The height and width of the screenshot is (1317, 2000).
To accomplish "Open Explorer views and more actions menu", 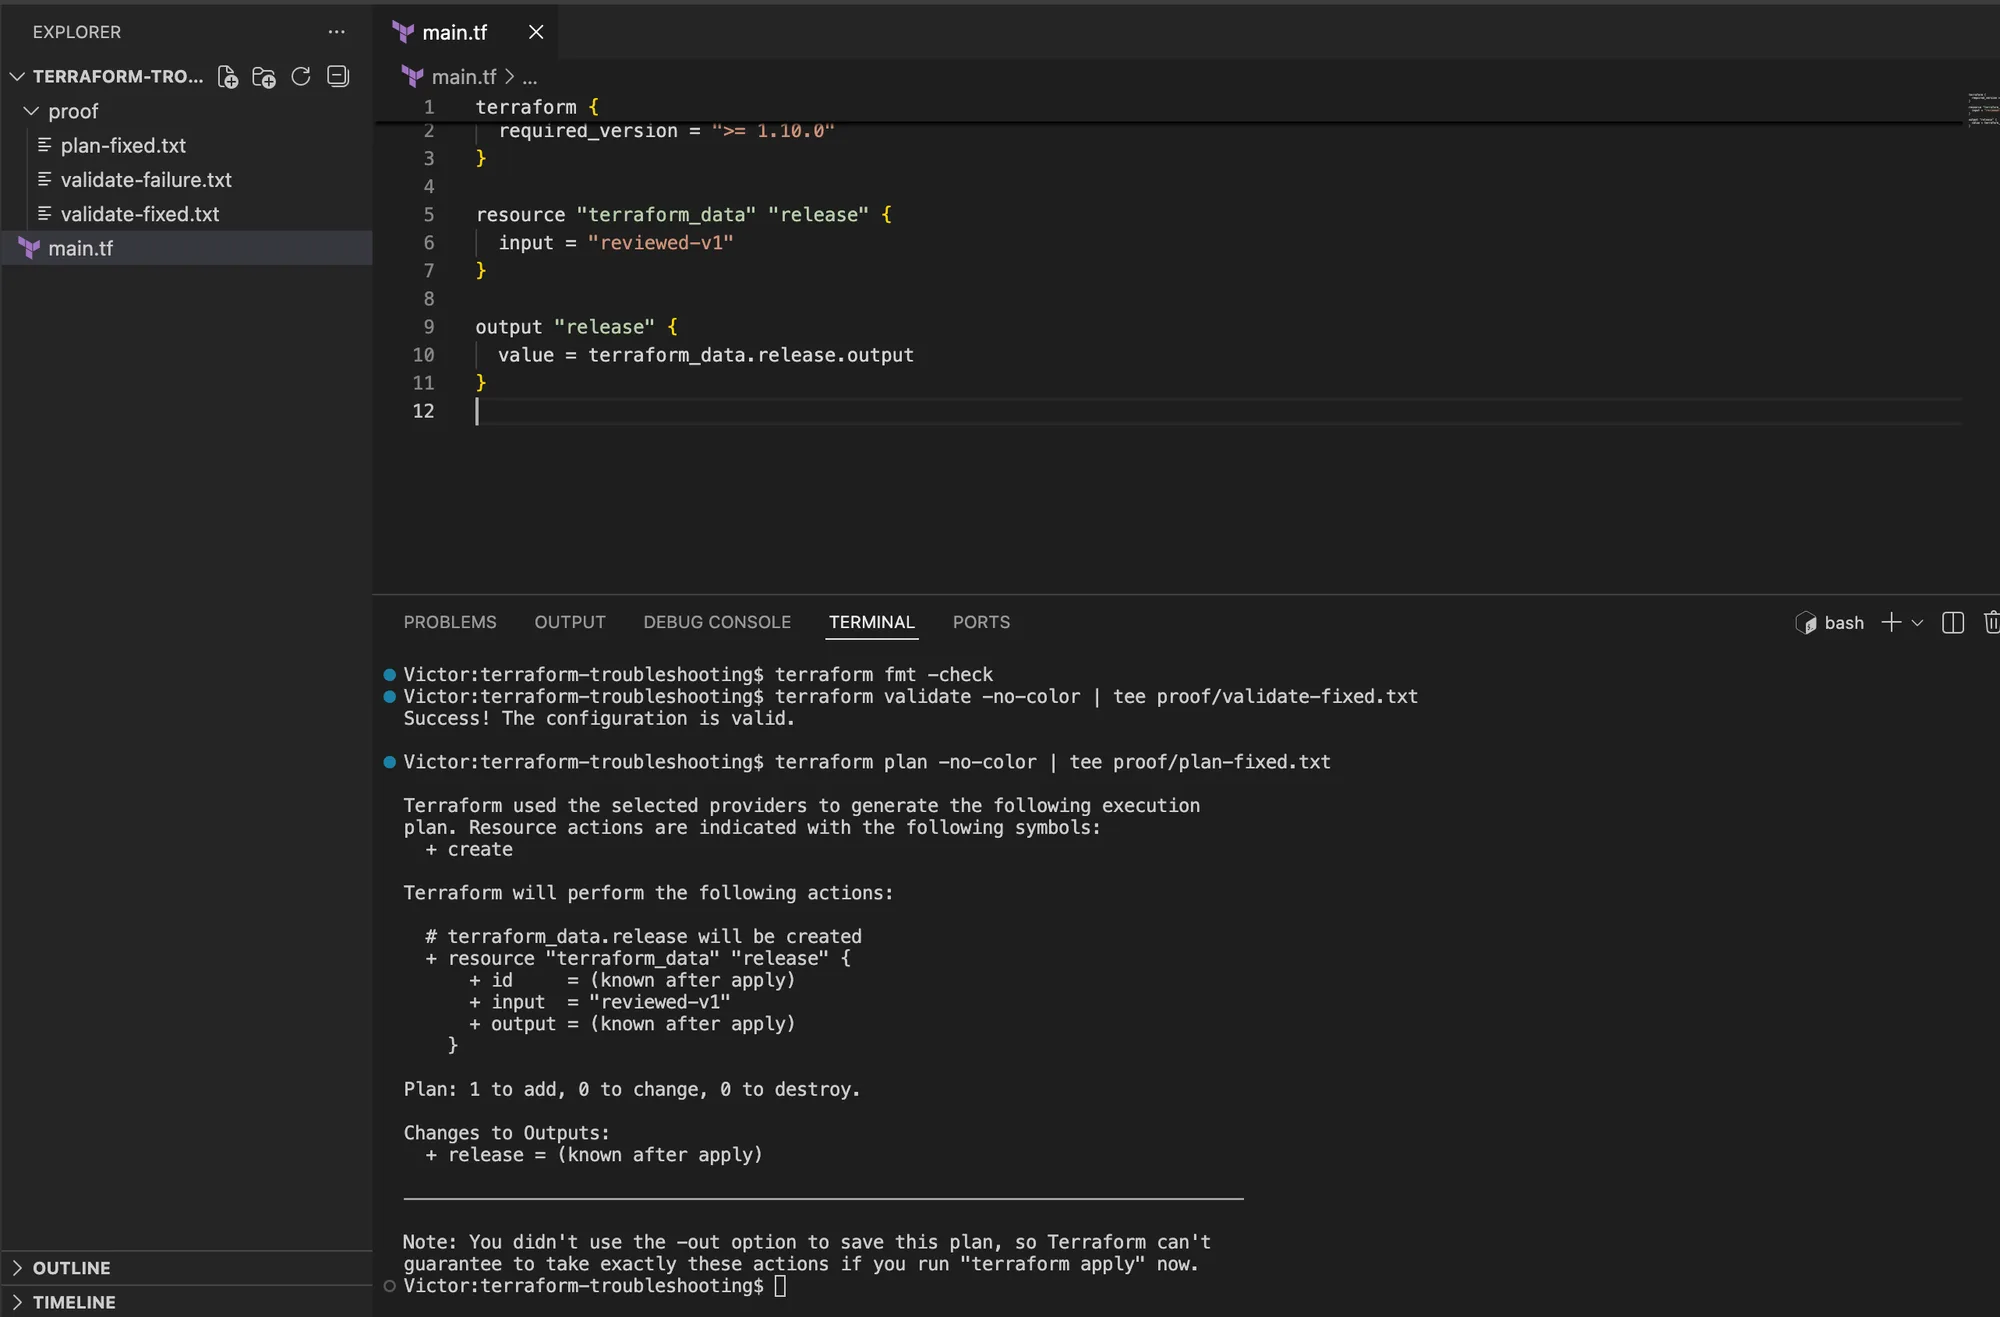I will [337, 32].
